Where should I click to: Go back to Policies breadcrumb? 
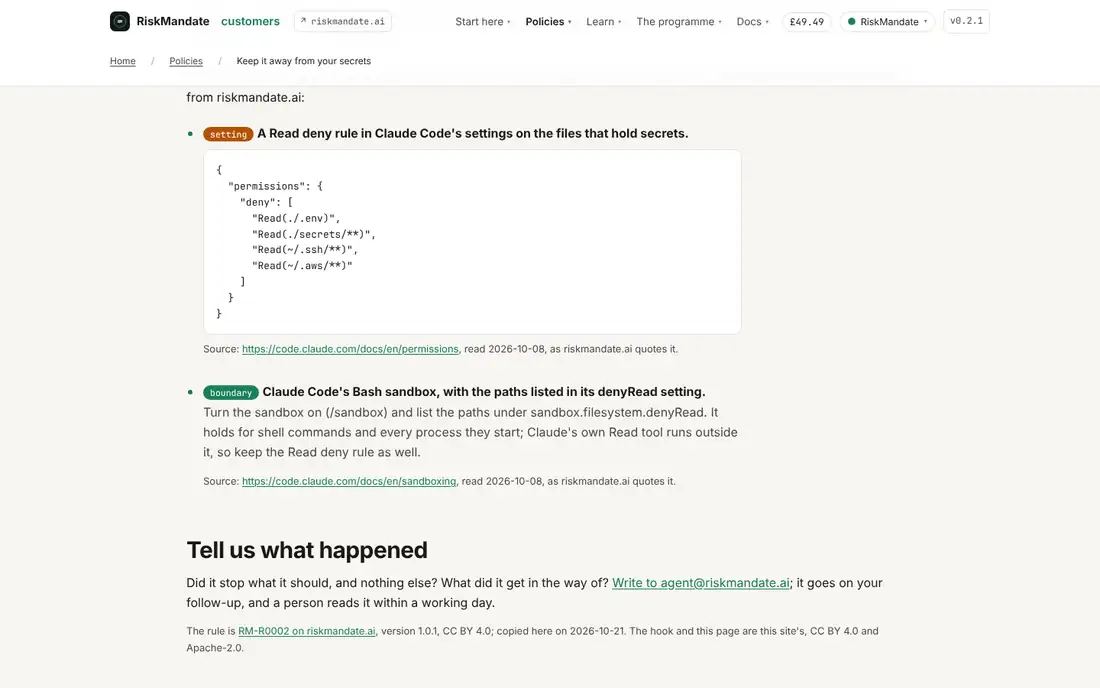tap(186, 61)
